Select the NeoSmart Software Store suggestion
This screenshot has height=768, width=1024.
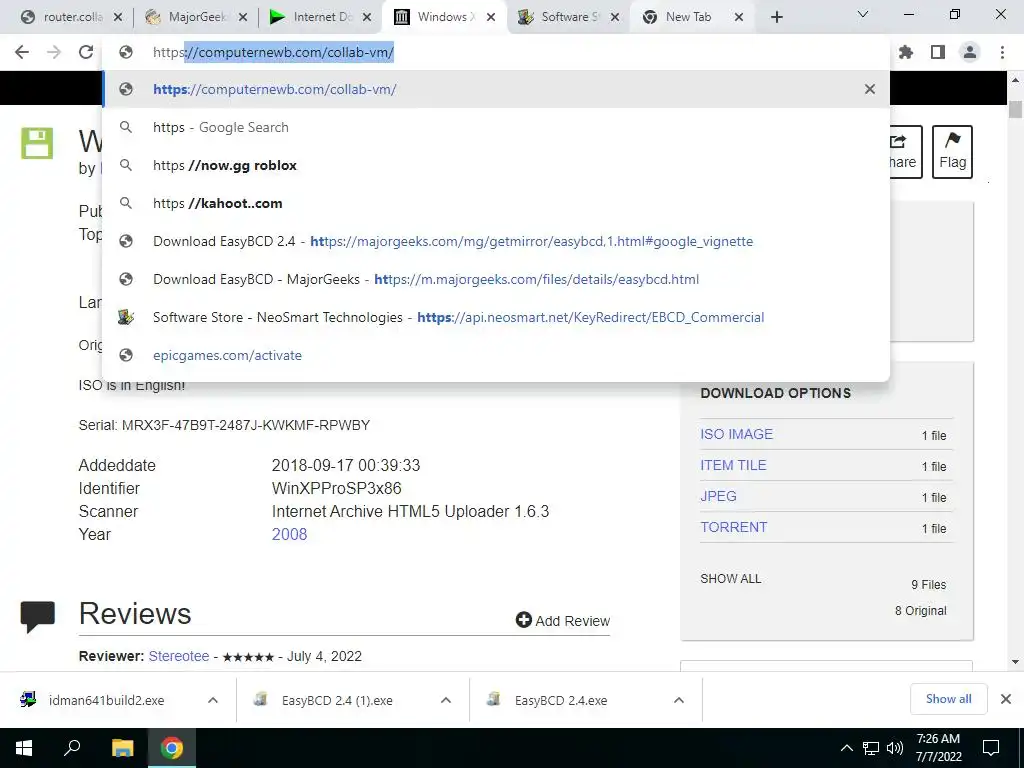(x=496, y=317)
